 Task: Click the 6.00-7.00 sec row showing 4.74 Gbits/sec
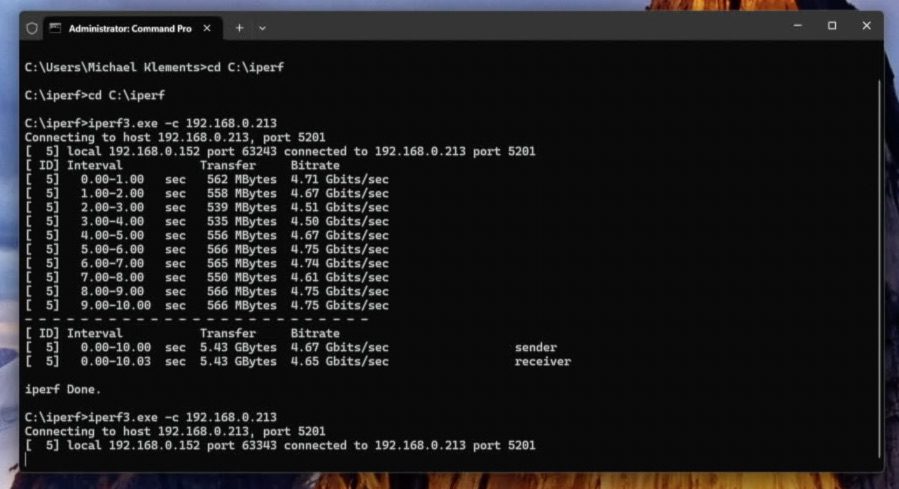click(x=206, y=263)
